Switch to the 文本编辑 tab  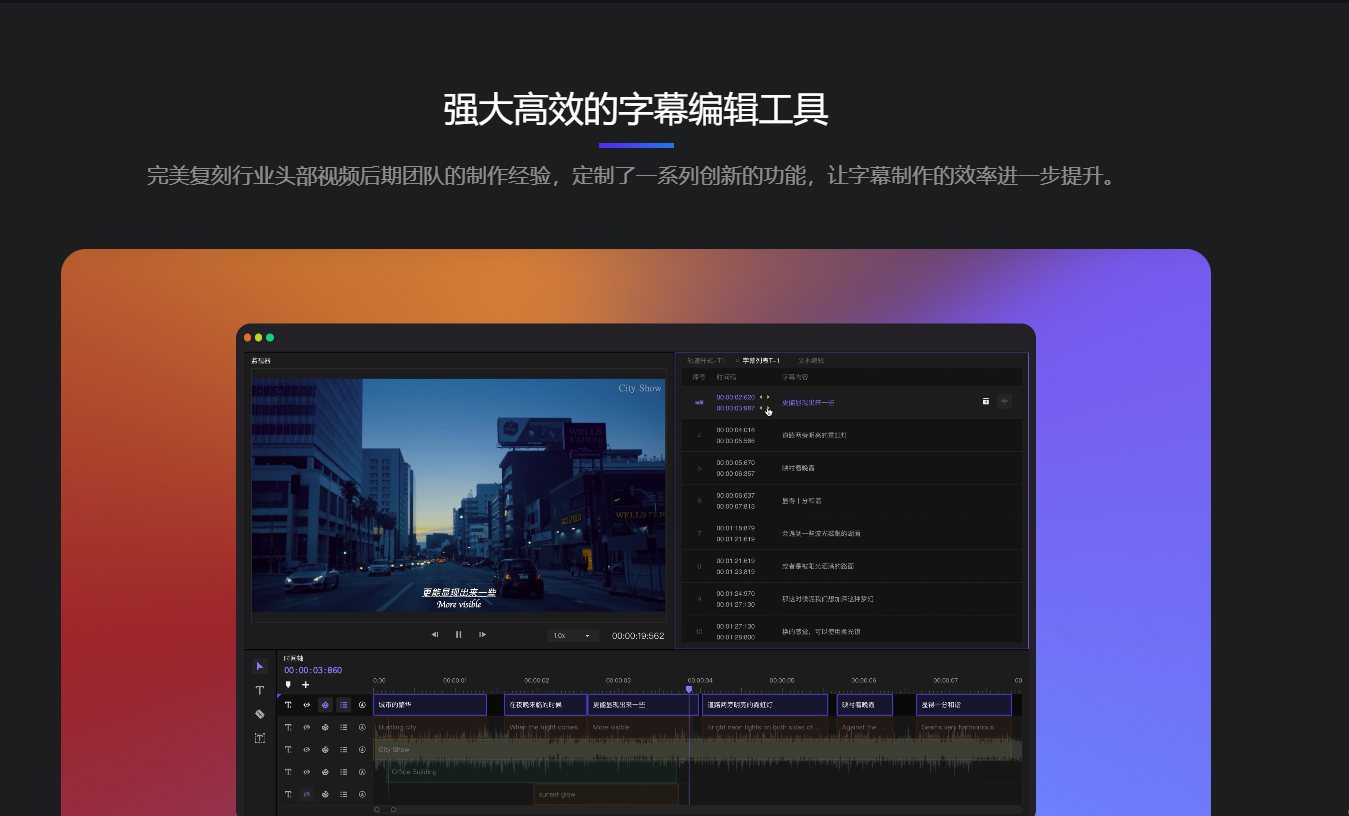(x=812, y=361)
